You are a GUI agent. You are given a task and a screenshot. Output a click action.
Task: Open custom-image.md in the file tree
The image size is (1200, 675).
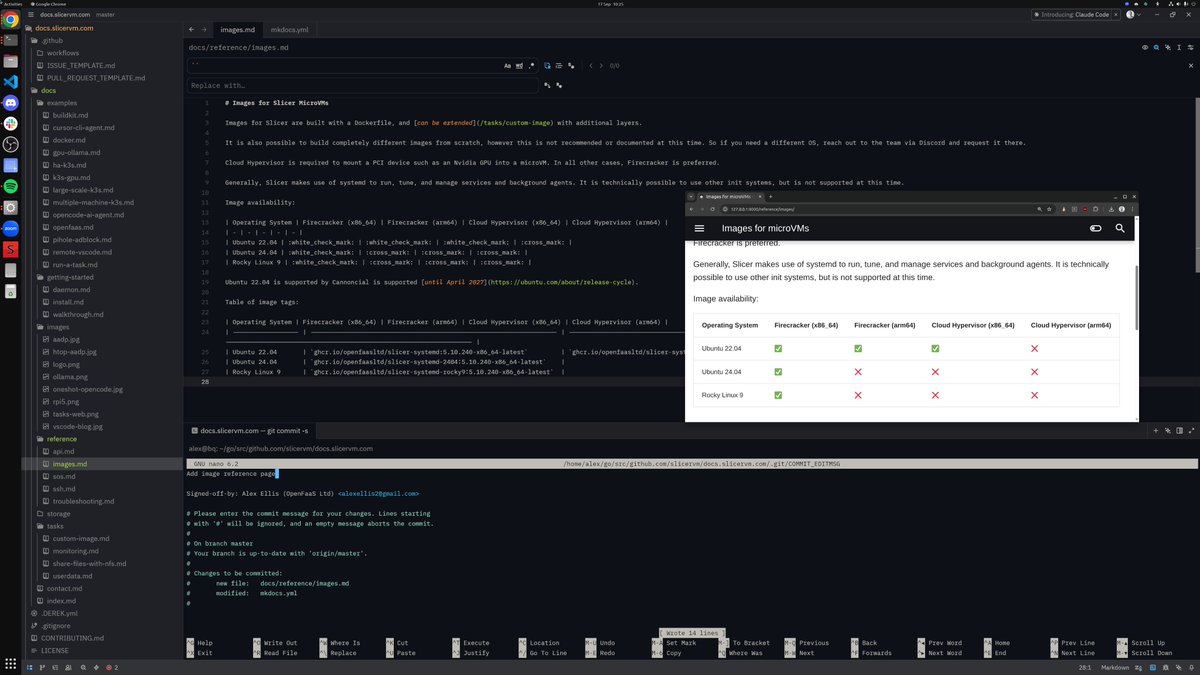[81, 538]
